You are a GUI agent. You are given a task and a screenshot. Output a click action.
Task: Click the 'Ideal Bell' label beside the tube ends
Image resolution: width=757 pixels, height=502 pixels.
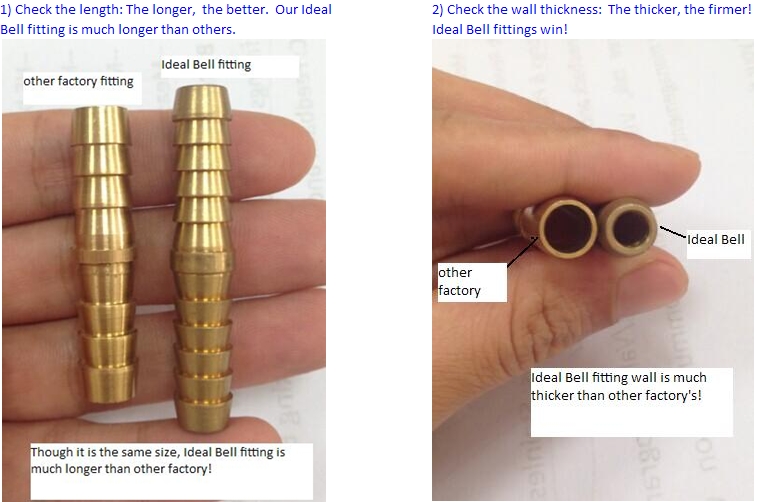(716, 239)
